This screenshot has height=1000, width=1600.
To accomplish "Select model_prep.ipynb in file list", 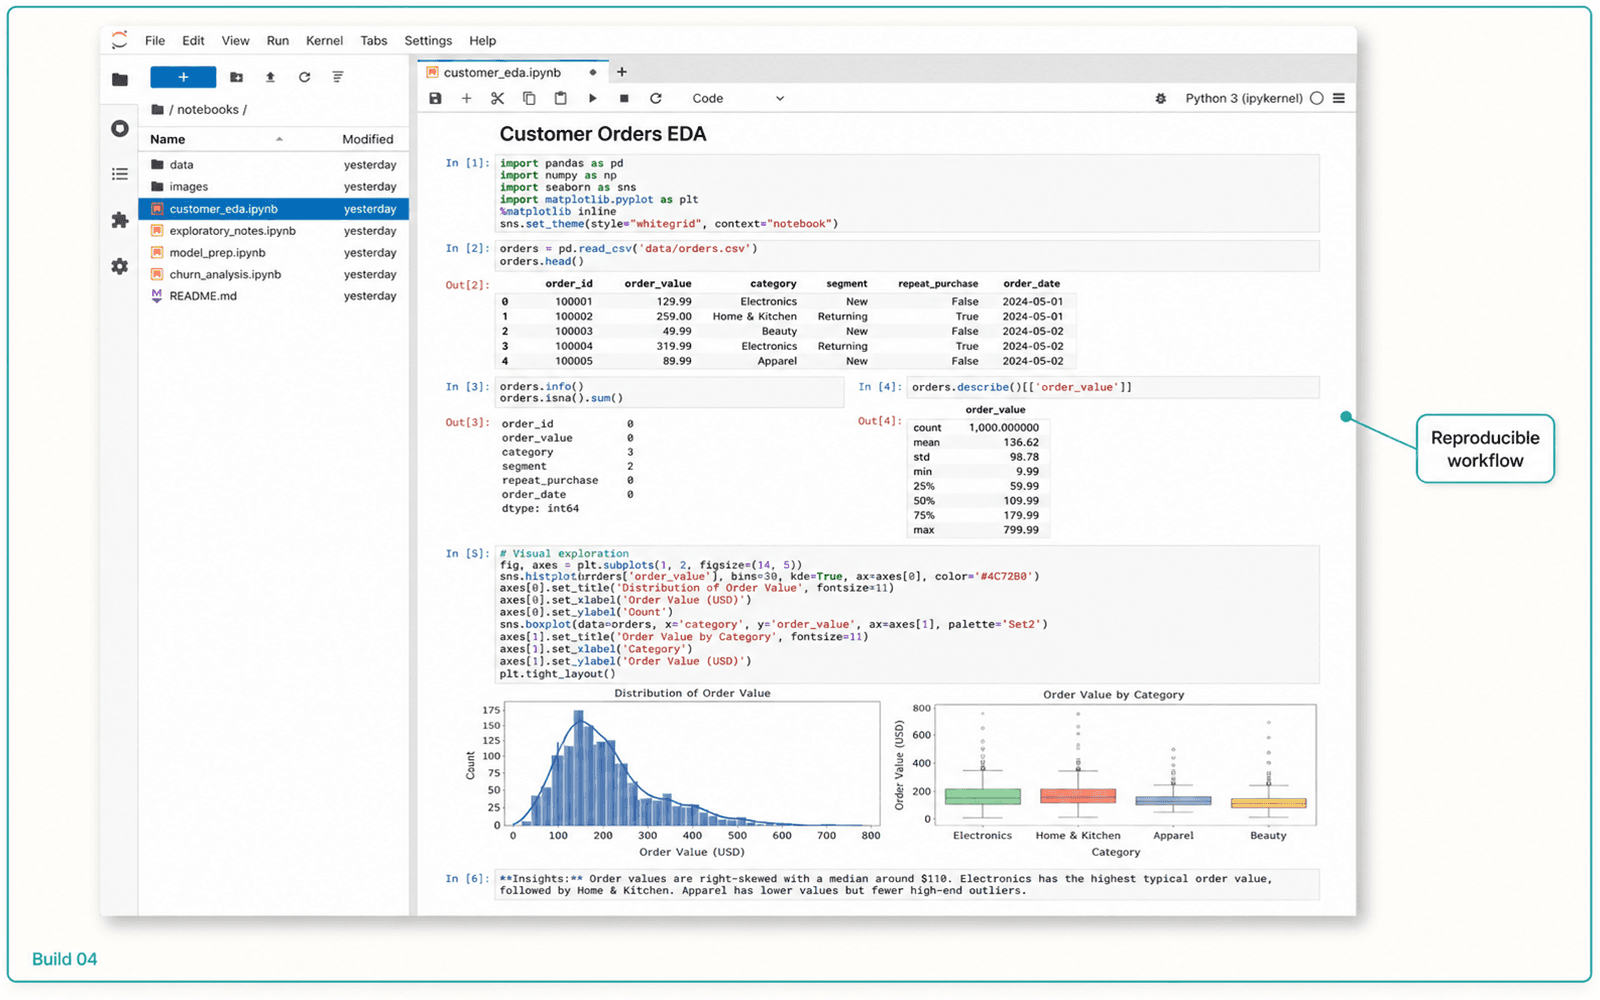I will (x=274, y=253).
